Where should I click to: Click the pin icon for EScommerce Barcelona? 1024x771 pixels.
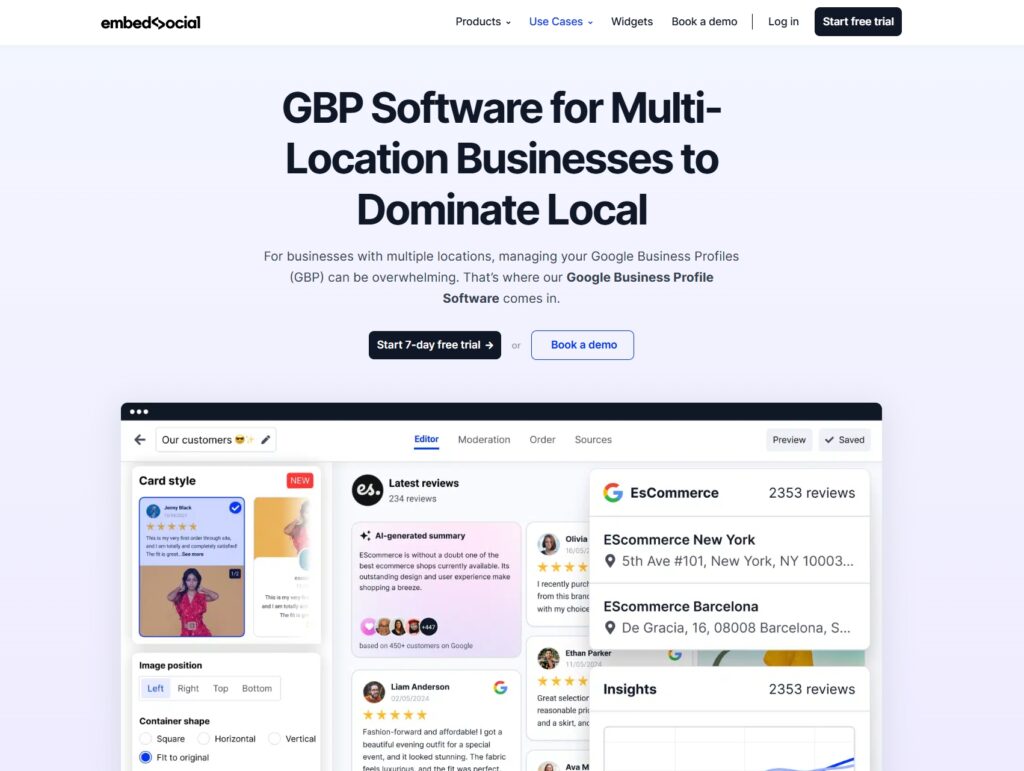(x=610, y=627)
